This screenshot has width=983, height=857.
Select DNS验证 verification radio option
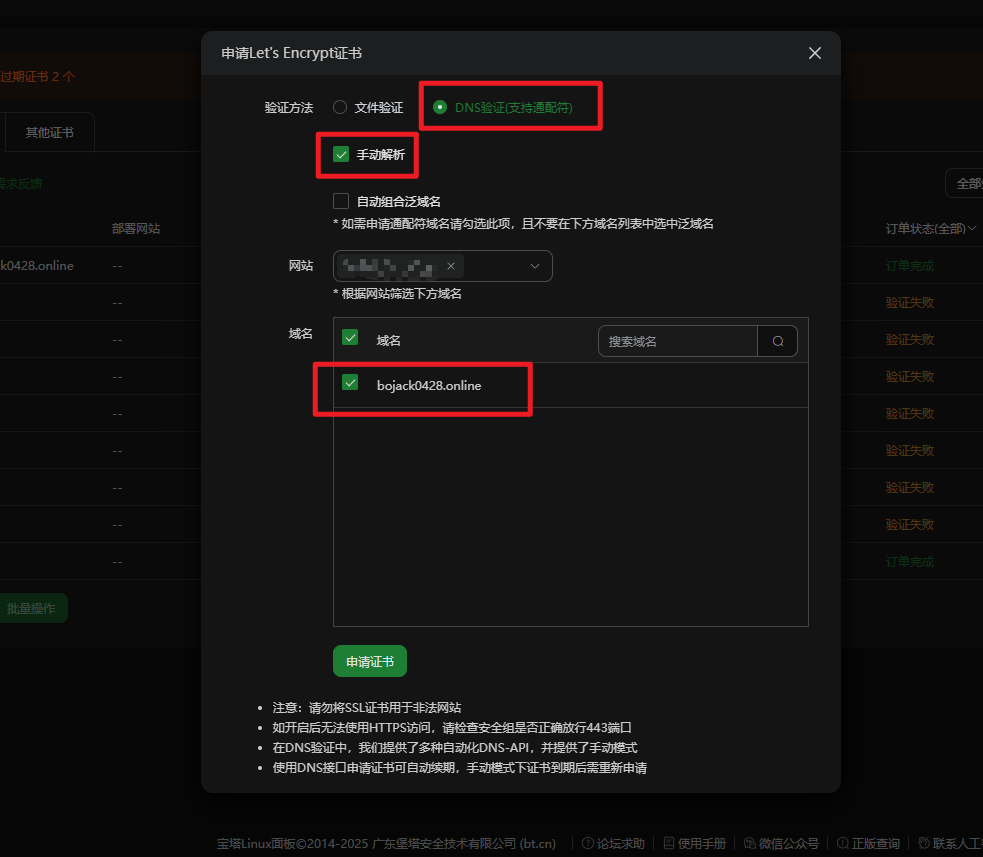coord(440,107)
